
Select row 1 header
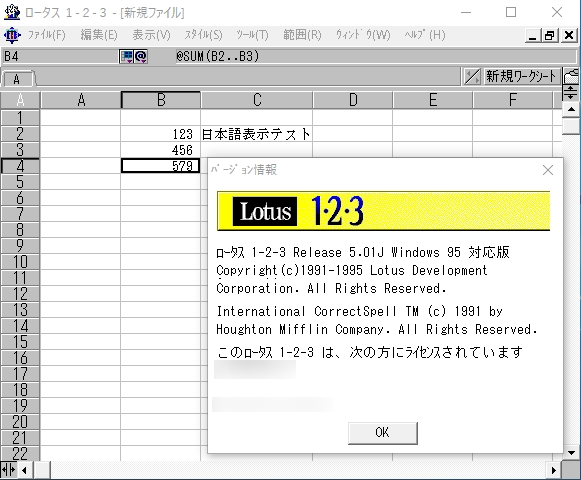pyautogui.click(x=20, y=118)
